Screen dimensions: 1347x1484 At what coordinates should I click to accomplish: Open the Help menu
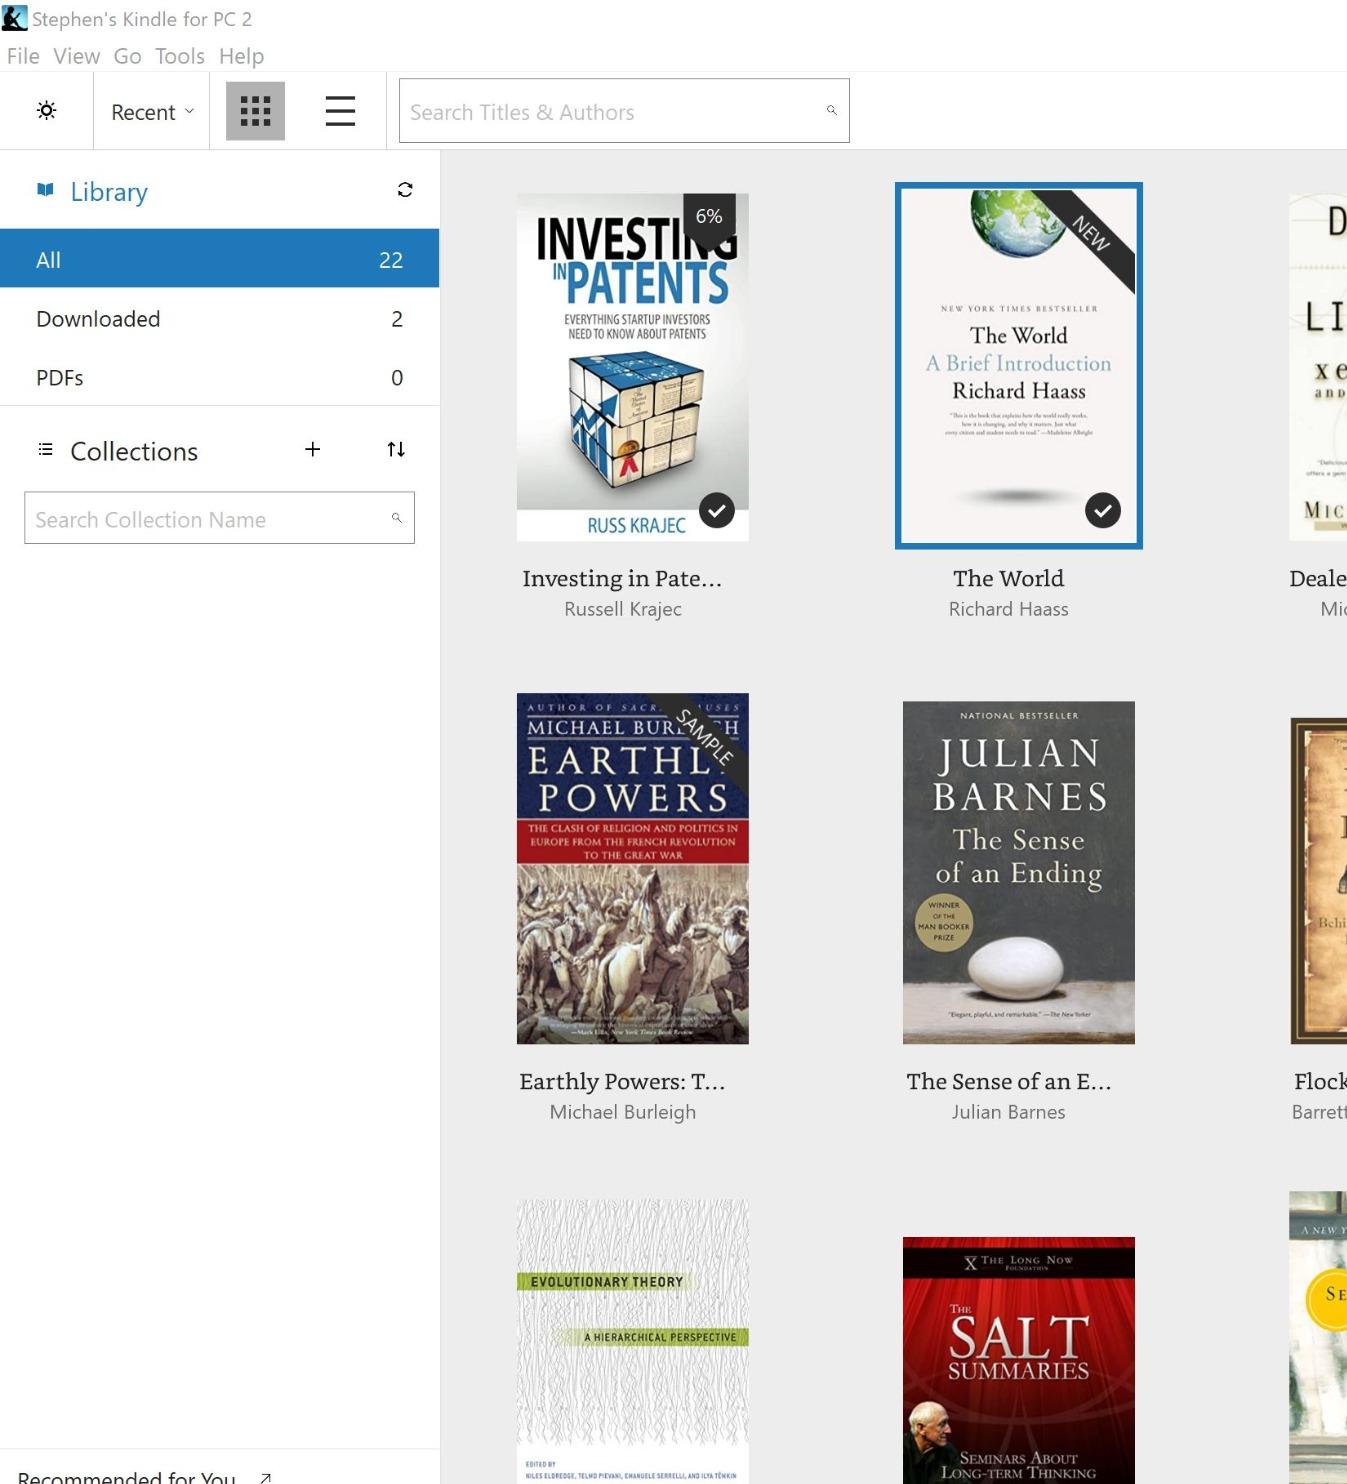tap(241, 56)
